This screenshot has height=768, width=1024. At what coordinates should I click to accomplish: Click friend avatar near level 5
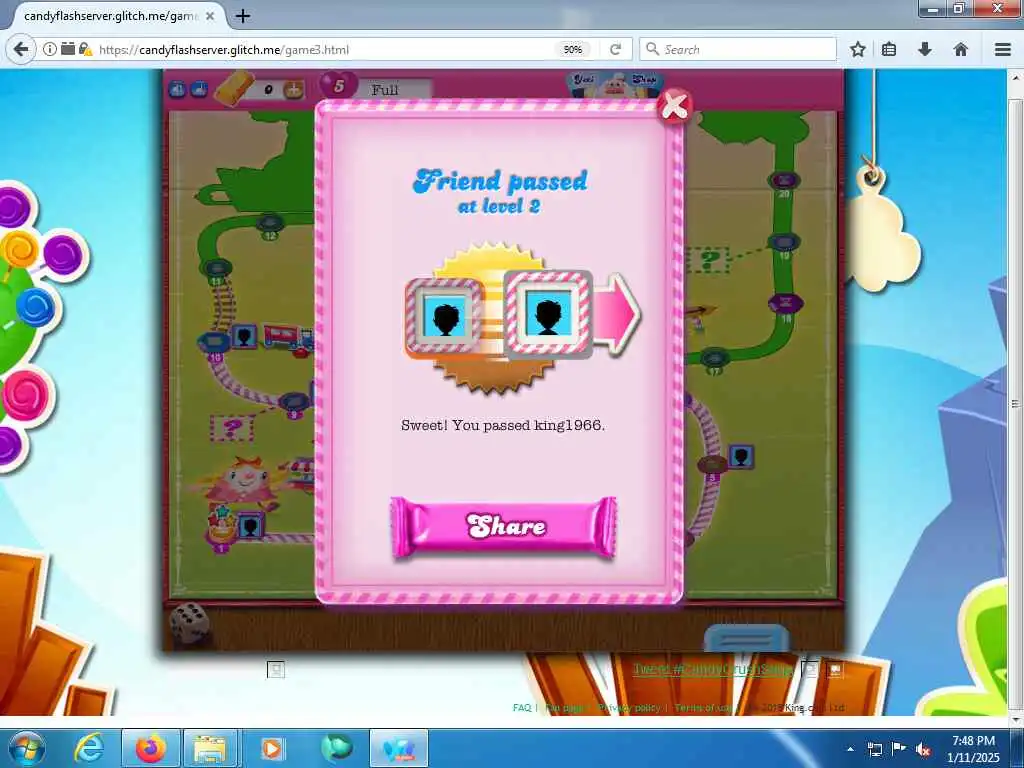click(741, 456)
